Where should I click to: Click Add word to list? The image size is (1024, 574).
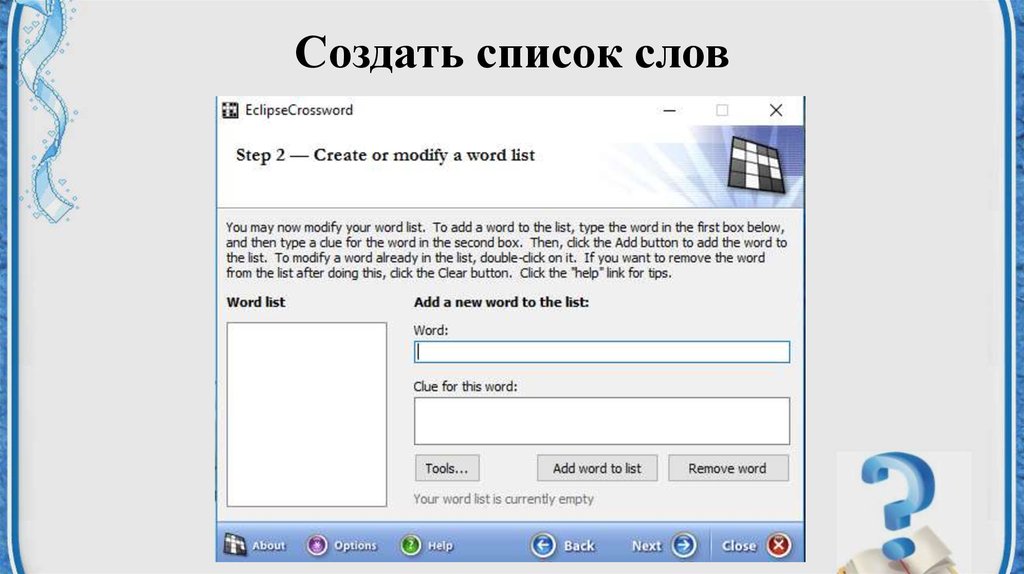597,468
